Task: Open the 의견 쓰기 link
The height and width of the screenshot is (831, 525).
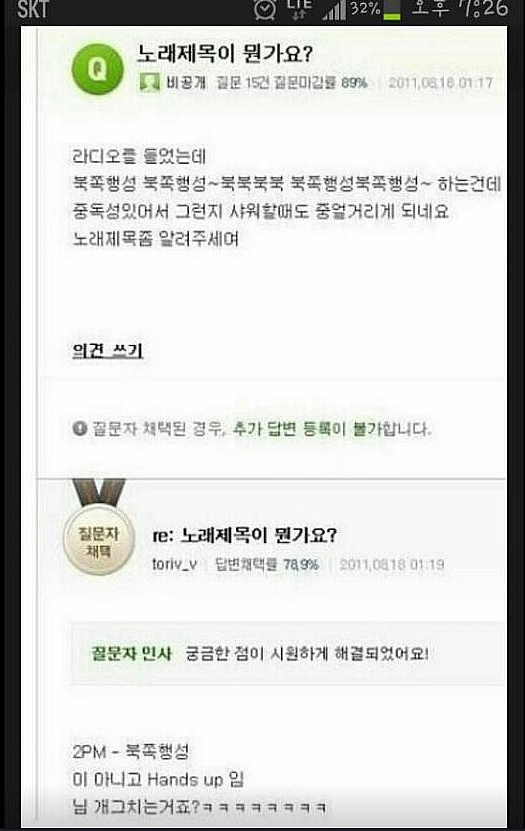Action: [108, 350]
